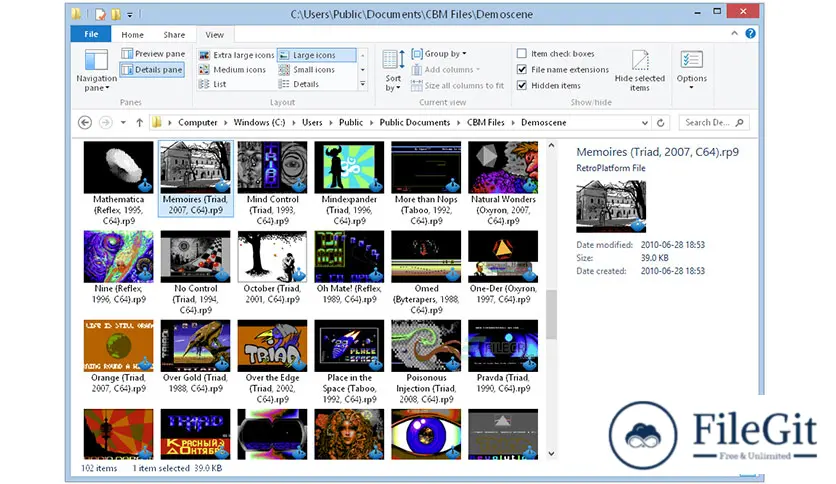The height and width of the screenshot is (484, 836).
Task: Click the Memoires preview image in details pane
Action: (x=611, y=206)
